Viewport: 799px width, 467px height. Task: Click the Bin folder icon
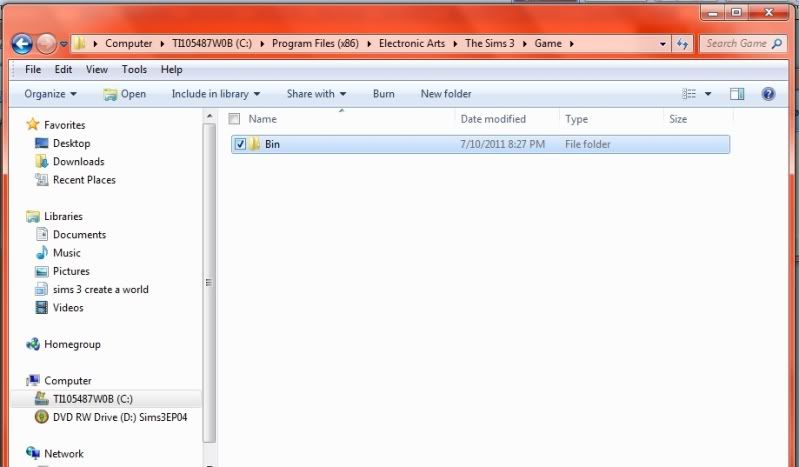pos(254,144)
